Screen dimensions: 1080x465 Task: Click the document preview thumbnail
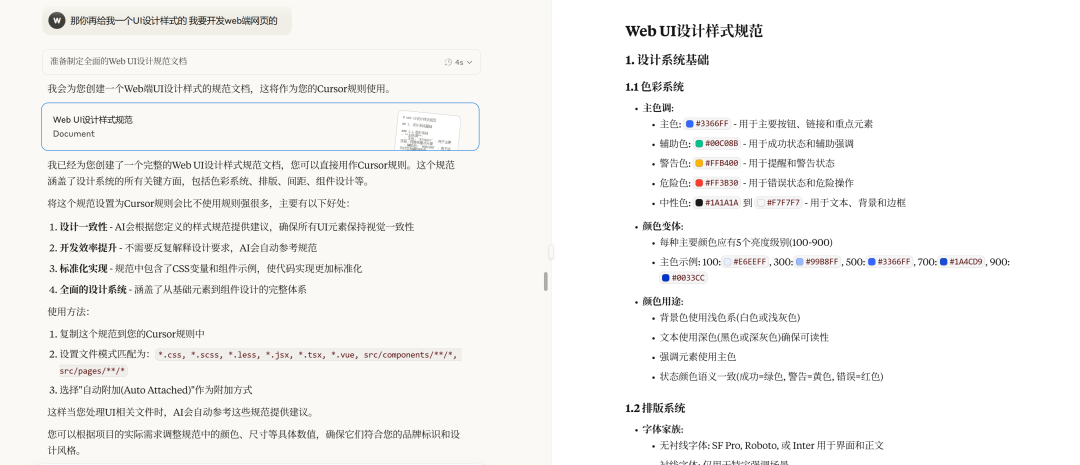coord(428,131)
